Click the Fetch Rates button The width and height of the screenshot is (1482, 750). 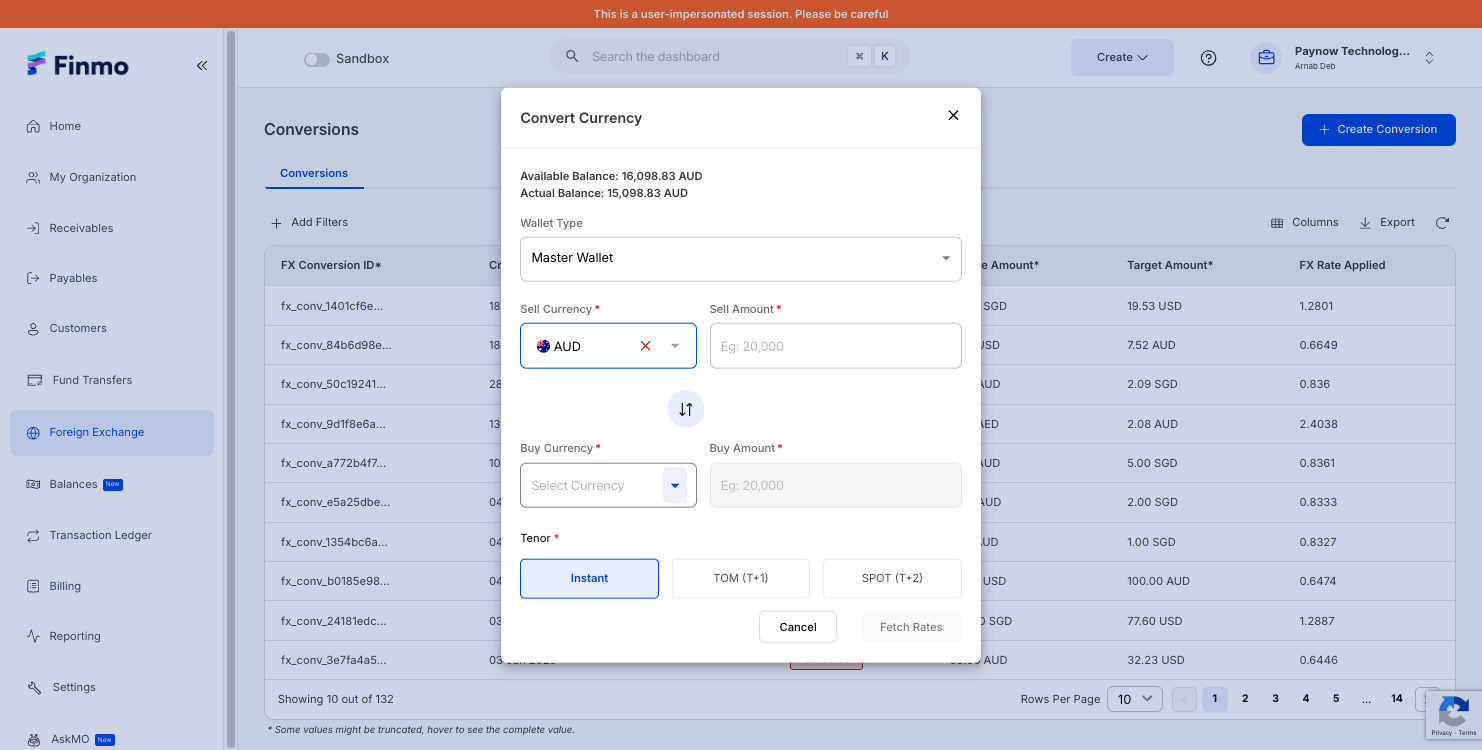(911, 627)
